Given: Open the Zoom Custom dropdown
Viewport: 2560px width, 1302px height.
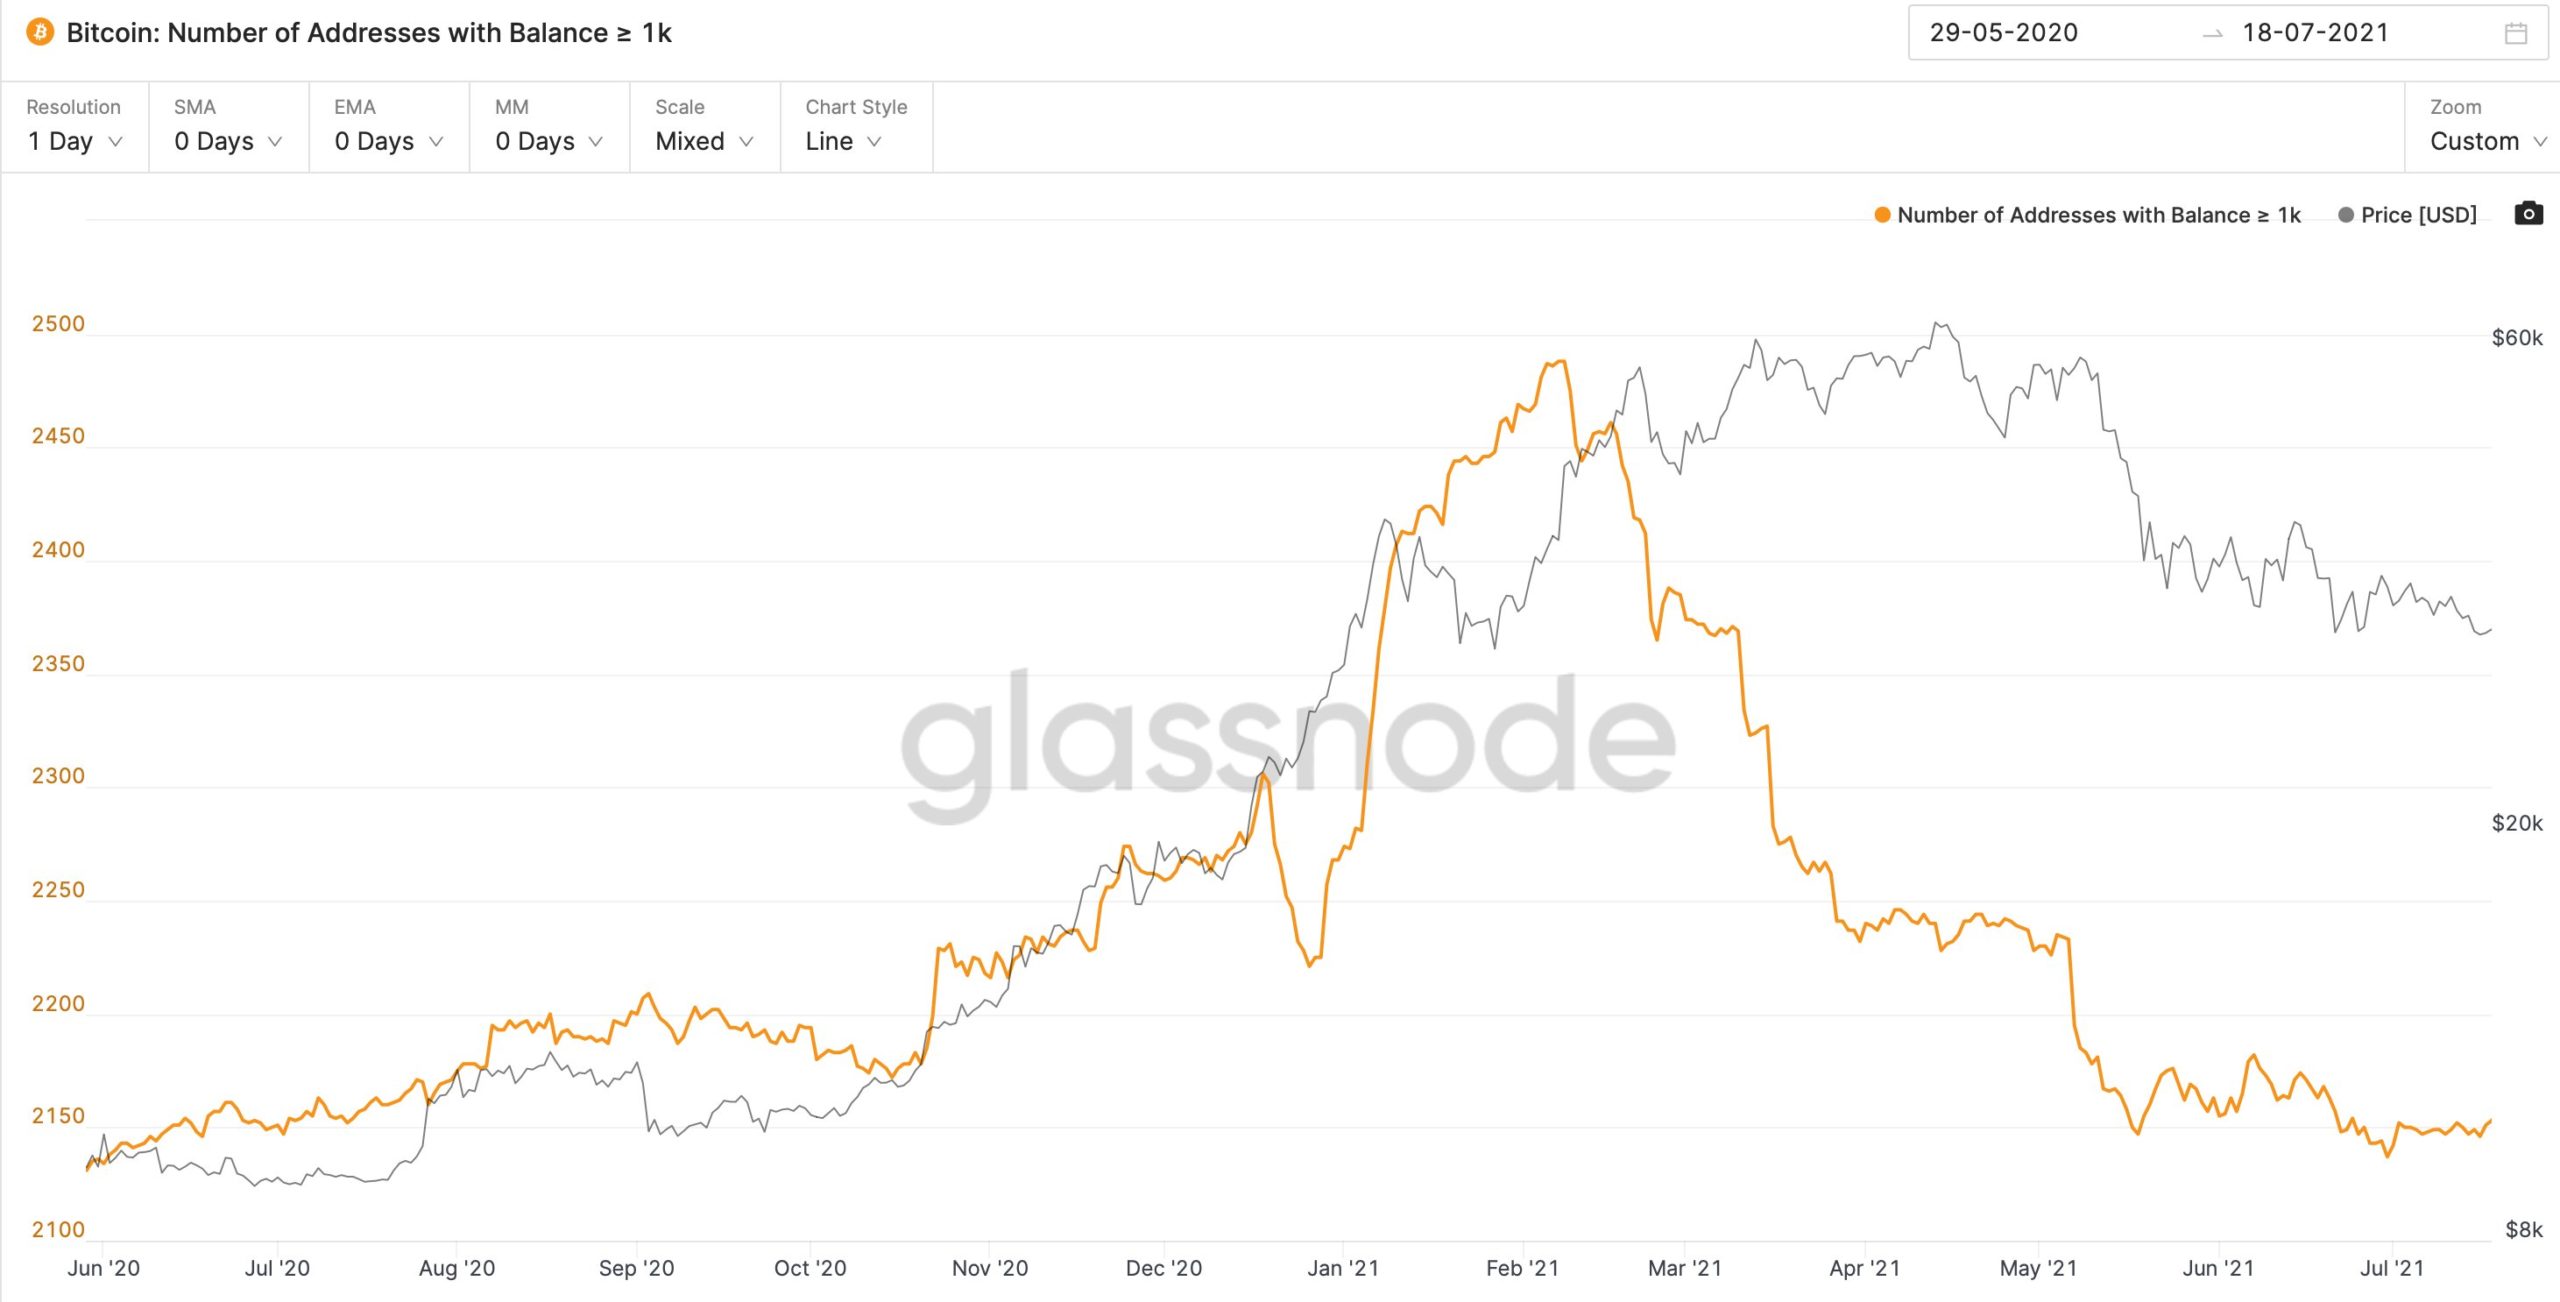Looking at the screenshot, I should click(x=2487, y=141).
